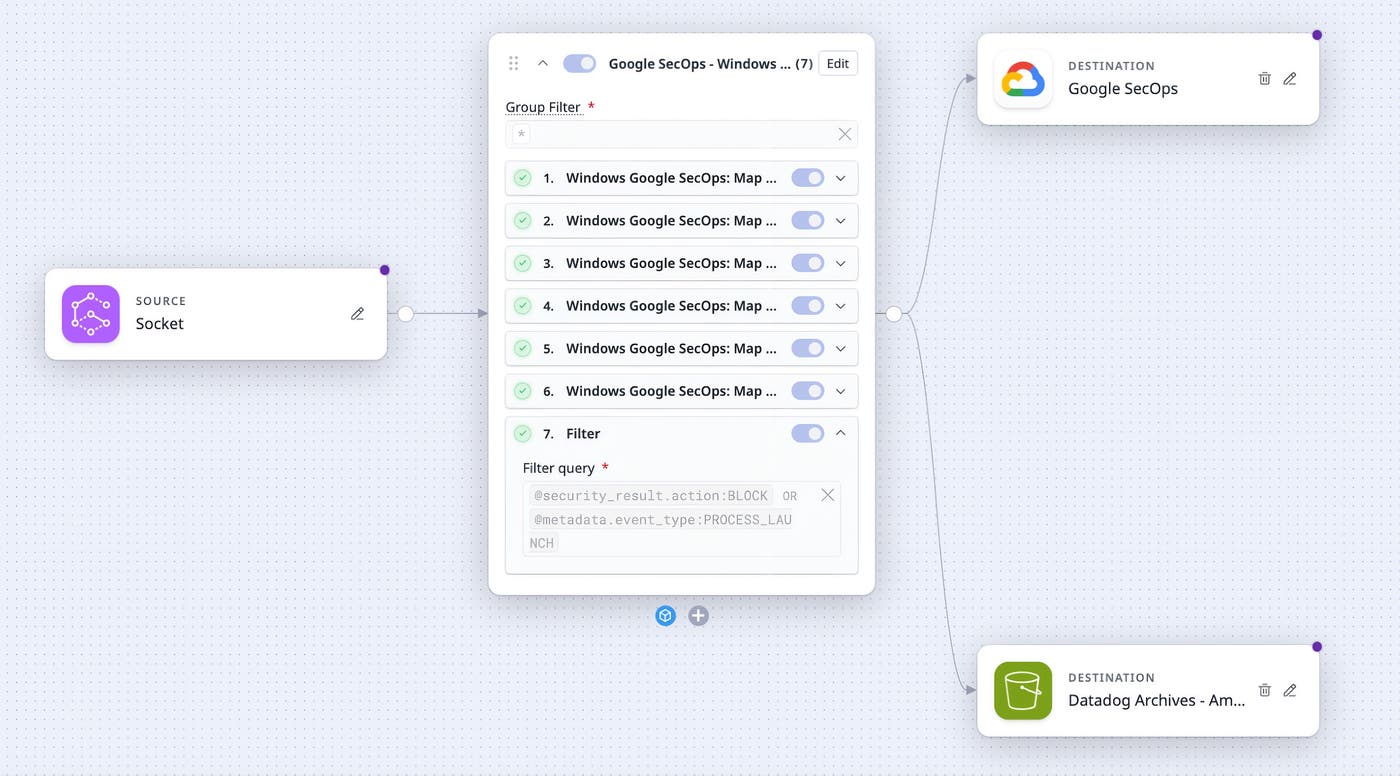The width and height of the screenshot is (1400, 776).
Task: Expand processor 4 with chevron
Action: point(841,306)
